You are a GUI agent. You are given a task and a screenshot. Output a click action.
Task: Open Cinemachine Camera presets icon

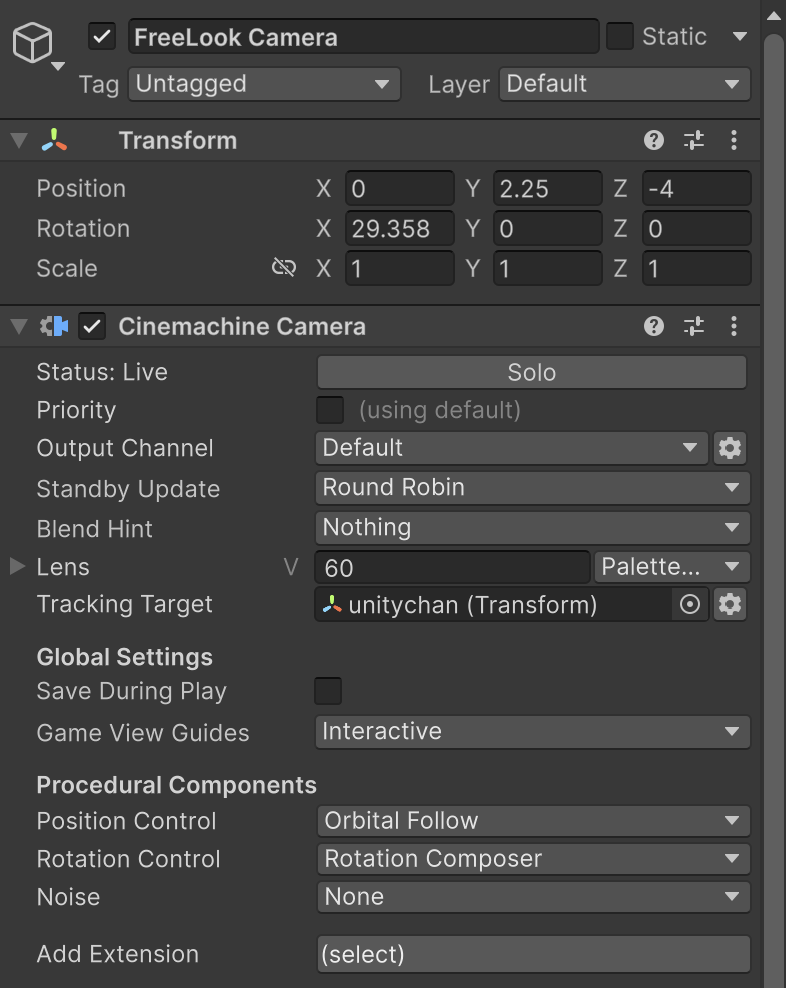pos(694,326)
